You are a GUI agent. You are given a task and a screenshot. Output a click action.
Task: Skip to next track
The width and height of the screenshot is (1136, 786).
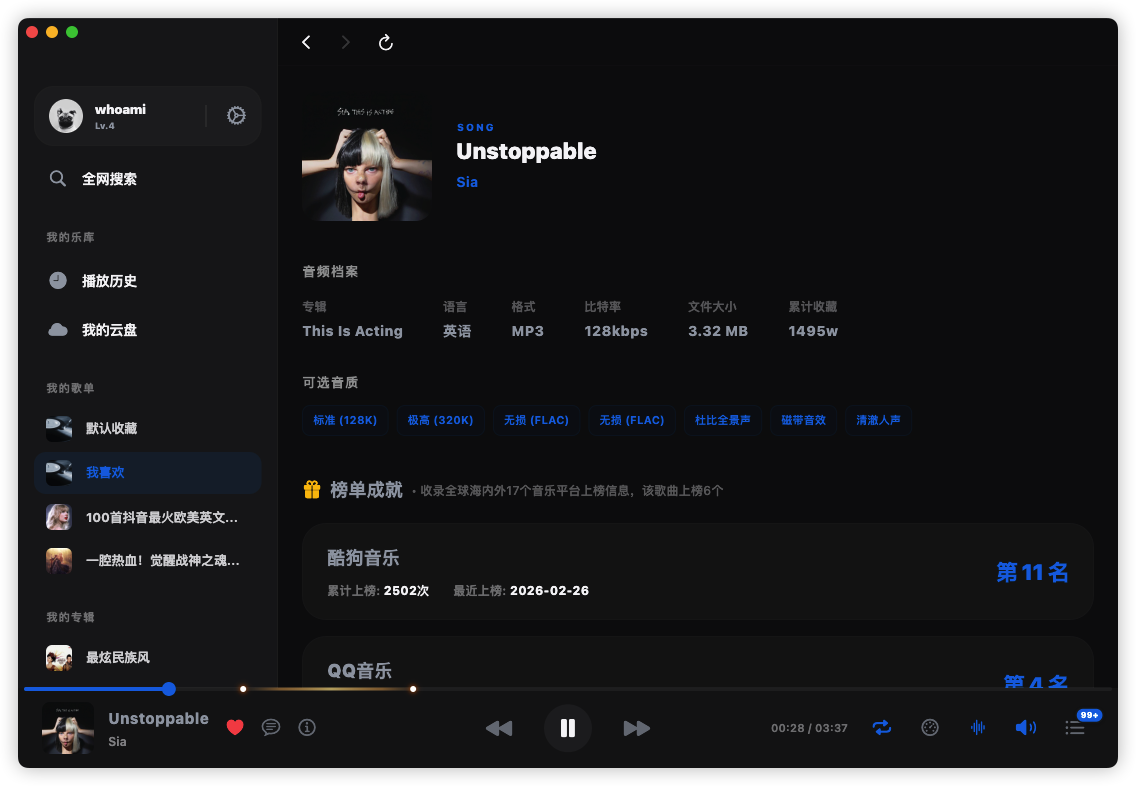click(637, 728)
